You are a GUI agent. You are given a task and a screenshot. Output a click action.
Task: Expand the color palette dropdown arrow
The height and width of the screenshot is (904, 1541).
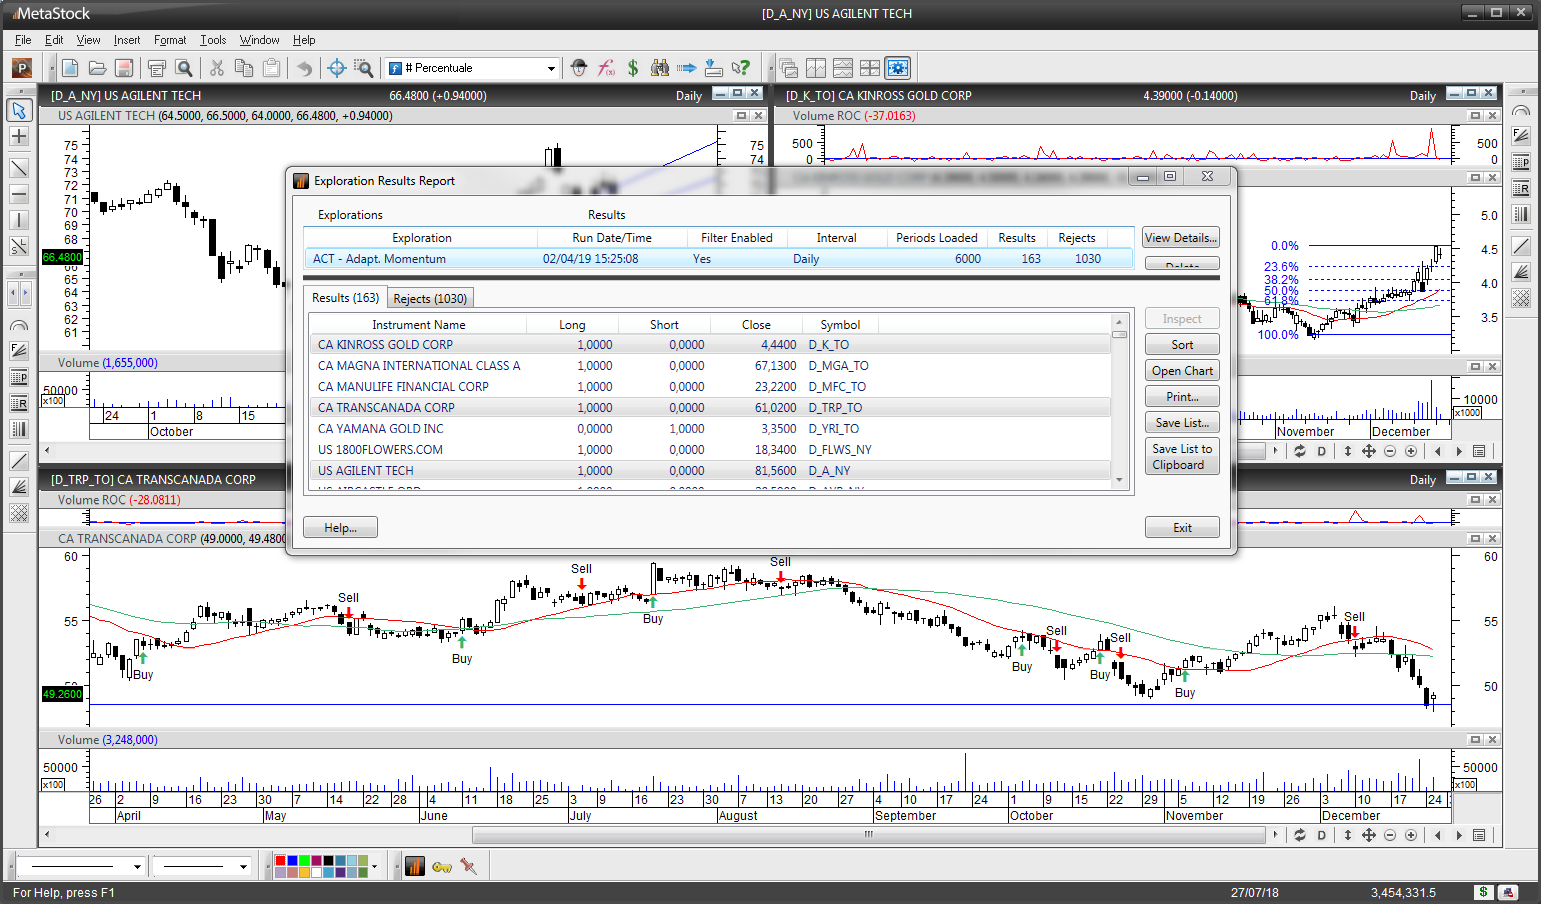(375, 866)
